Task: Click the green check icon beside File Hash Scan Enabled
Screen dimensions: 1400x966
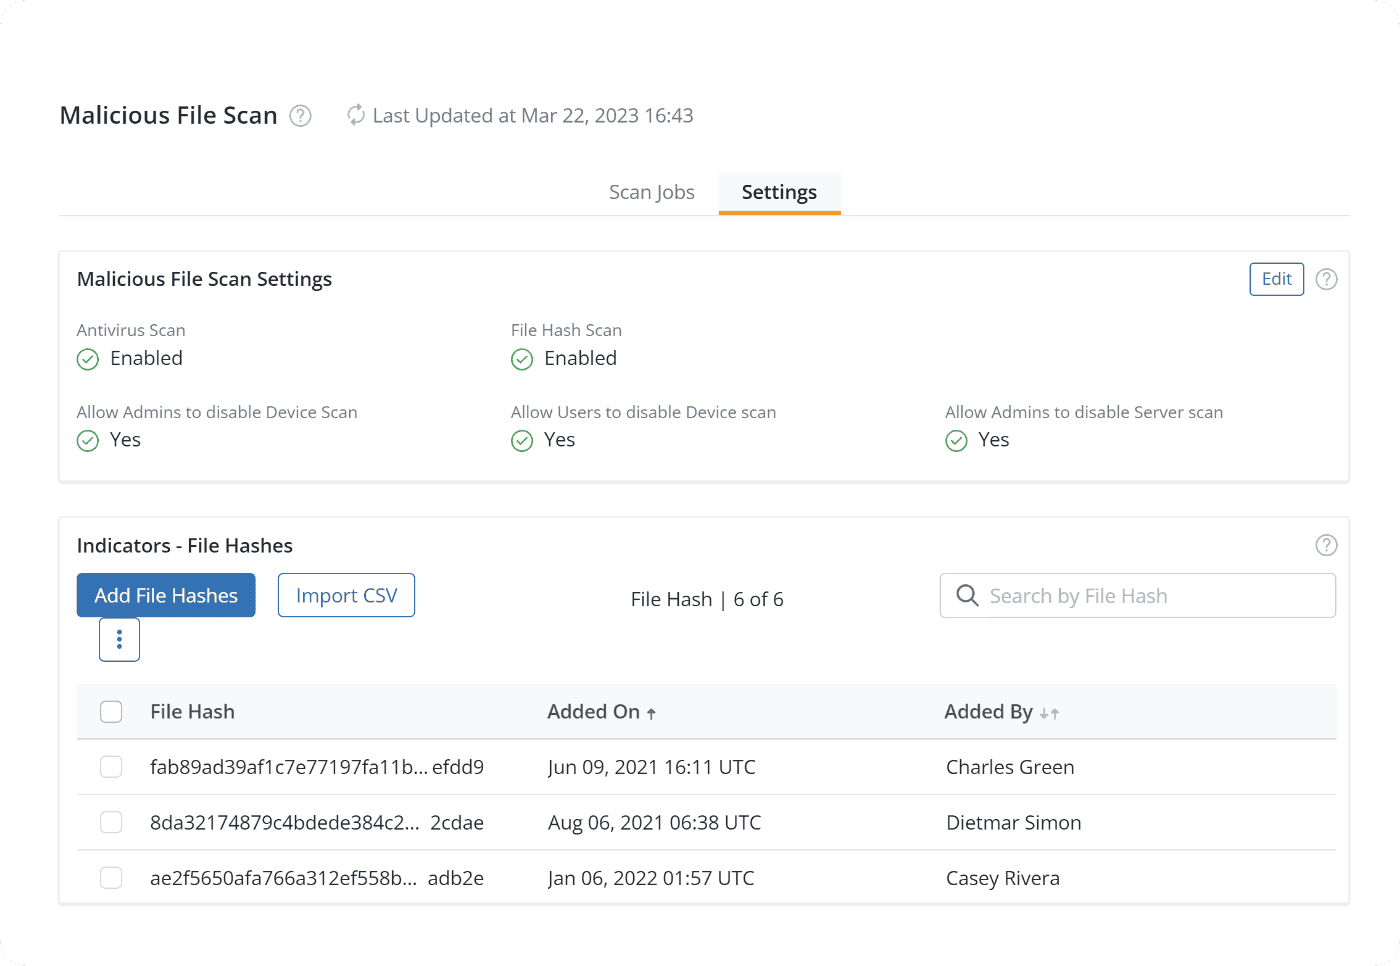Action: tap(522, 358)
